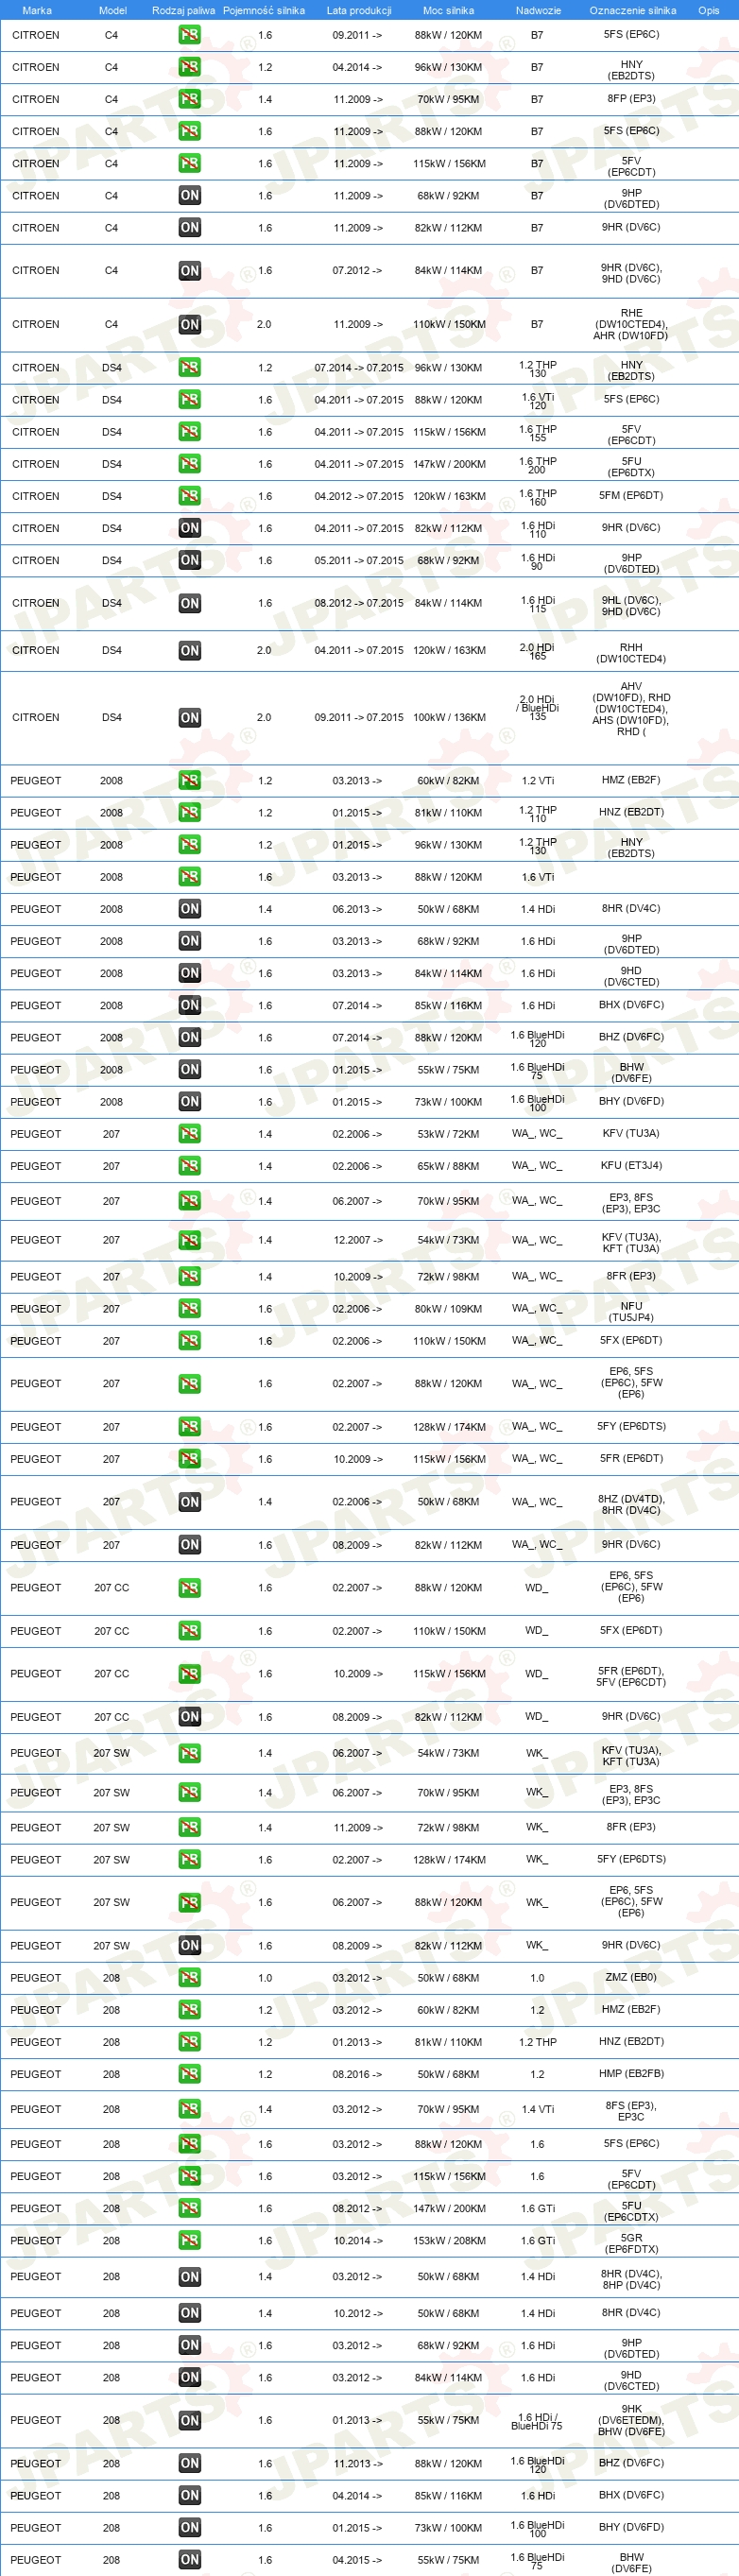
Task: Select the '09.2011 -> 07.2015' production years cell
Action: 359,717
